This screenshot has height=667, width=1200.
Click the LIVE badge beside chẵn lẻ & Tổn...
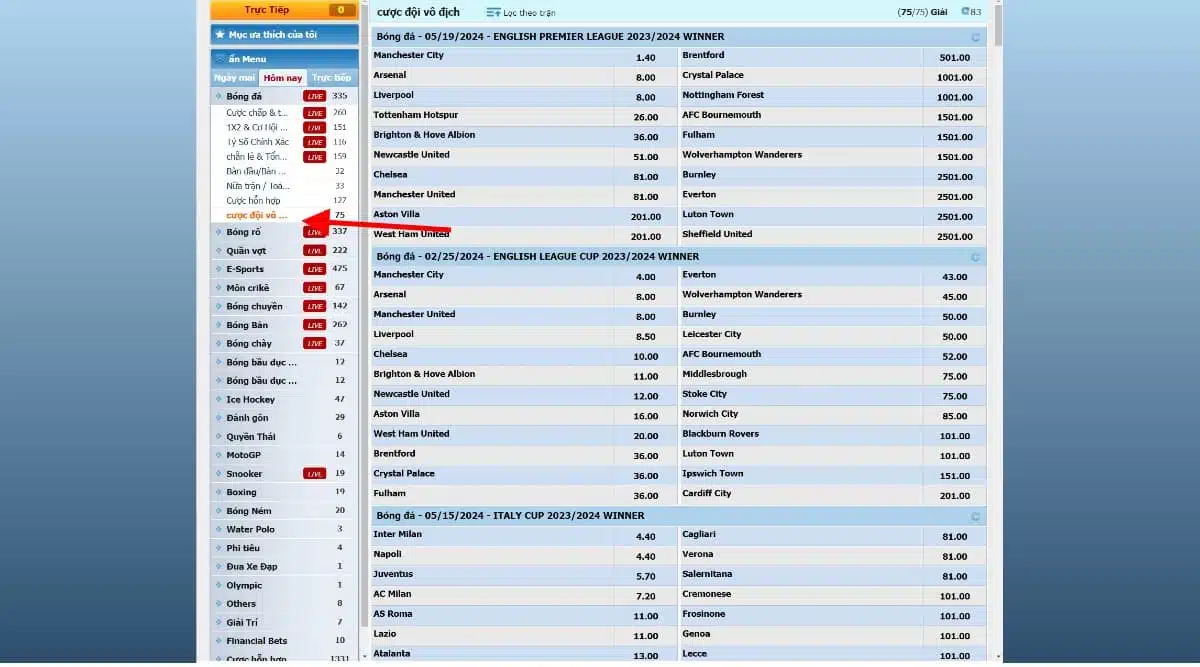[314, 157]
